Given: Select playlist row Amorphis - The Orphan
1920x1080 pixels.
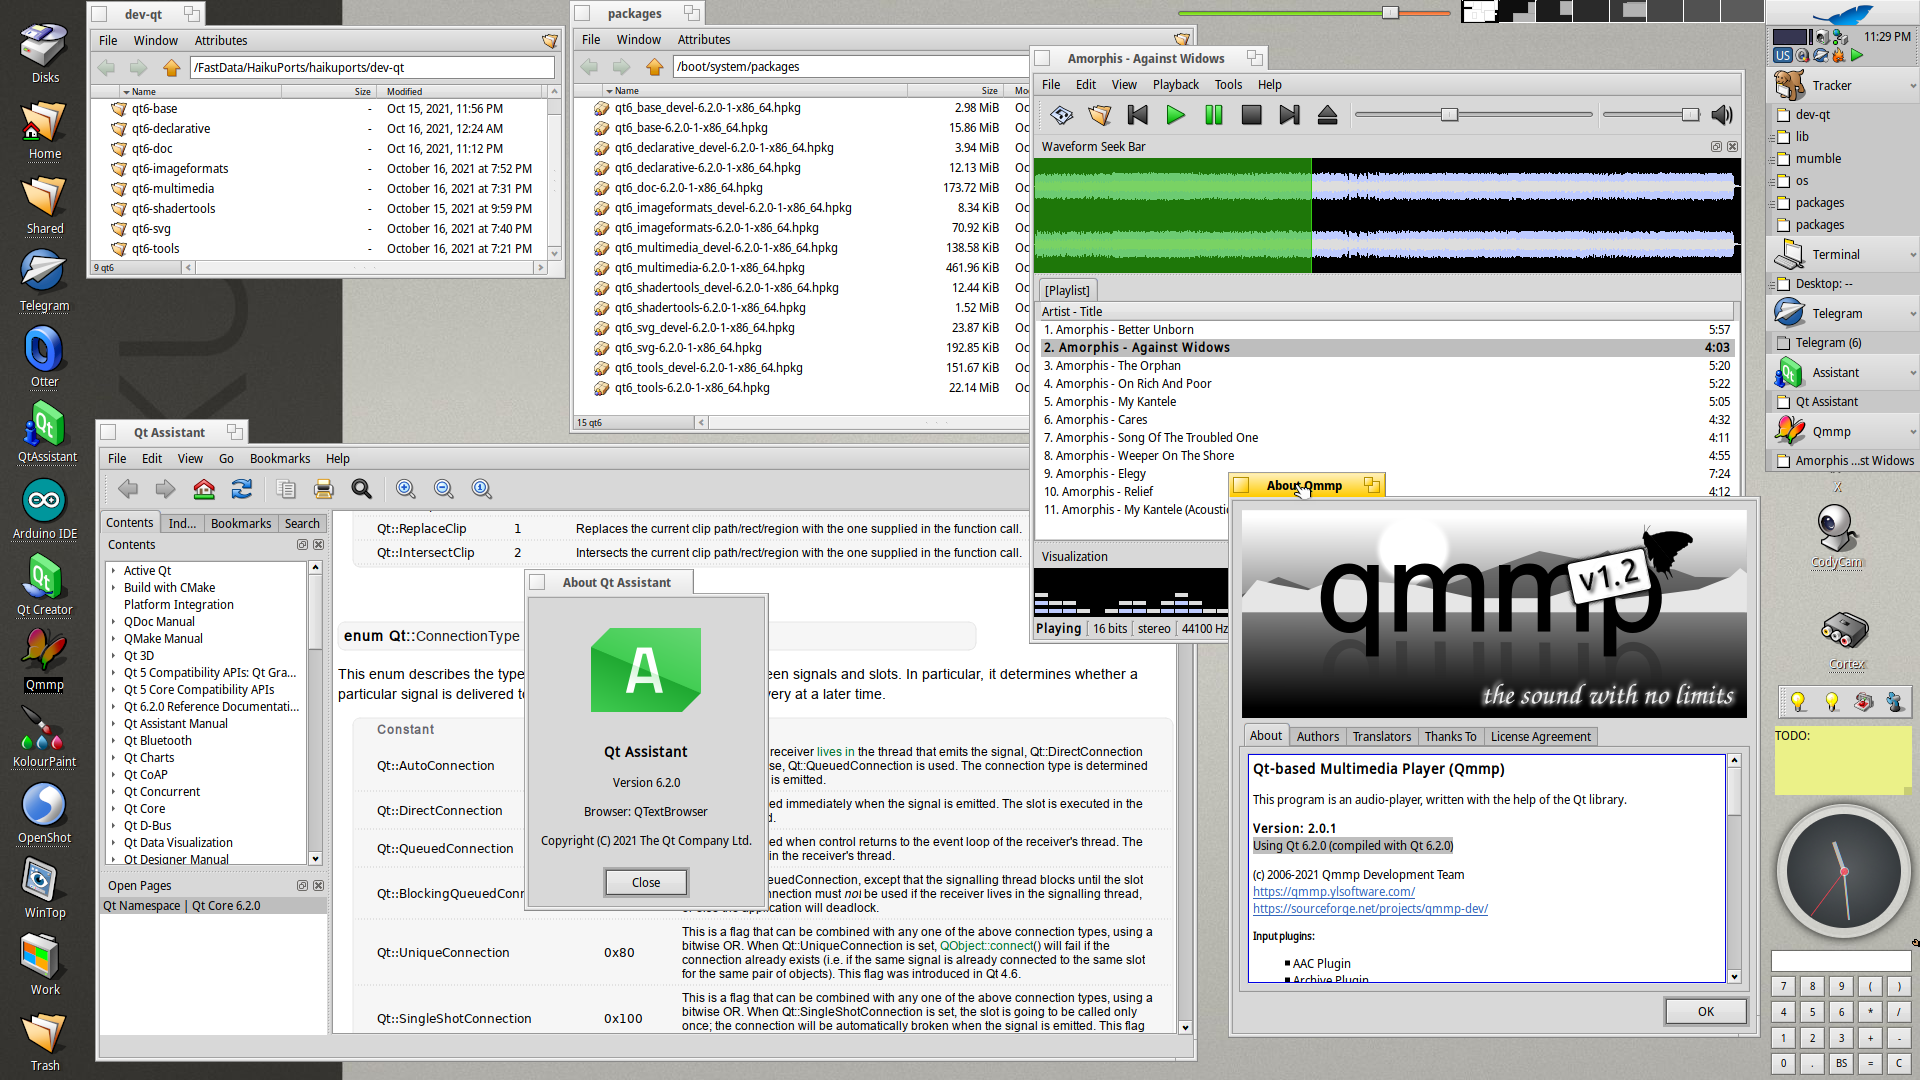Looking at the screenshot, I should click(1386, 366).
